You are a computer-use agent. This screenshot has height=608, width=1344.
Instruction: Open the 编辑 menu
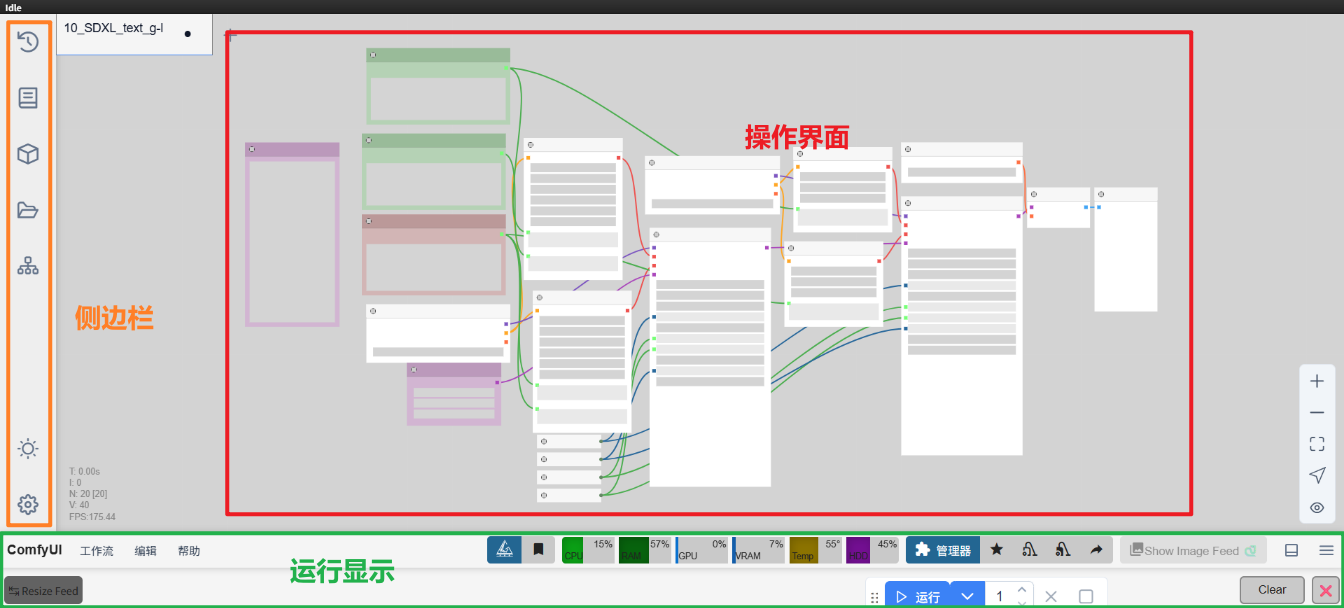pyautogui.click(x=146, y=551)
